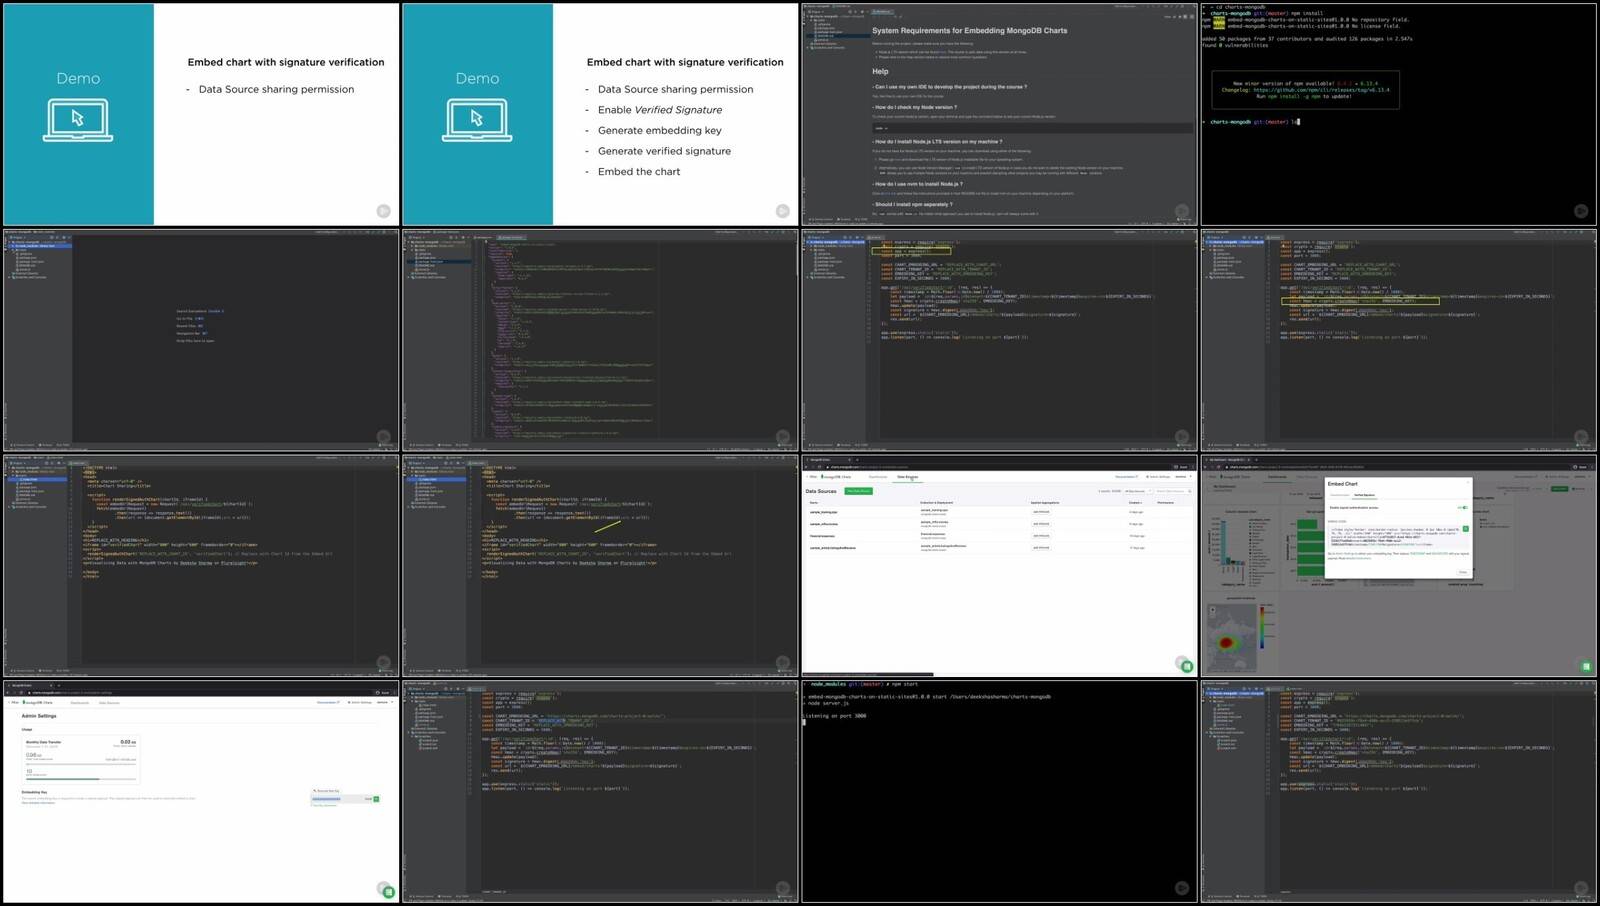The image size is (1600, 906).
Task: Open the chat widget on the Admin Settings page
Action: point(389,892)
